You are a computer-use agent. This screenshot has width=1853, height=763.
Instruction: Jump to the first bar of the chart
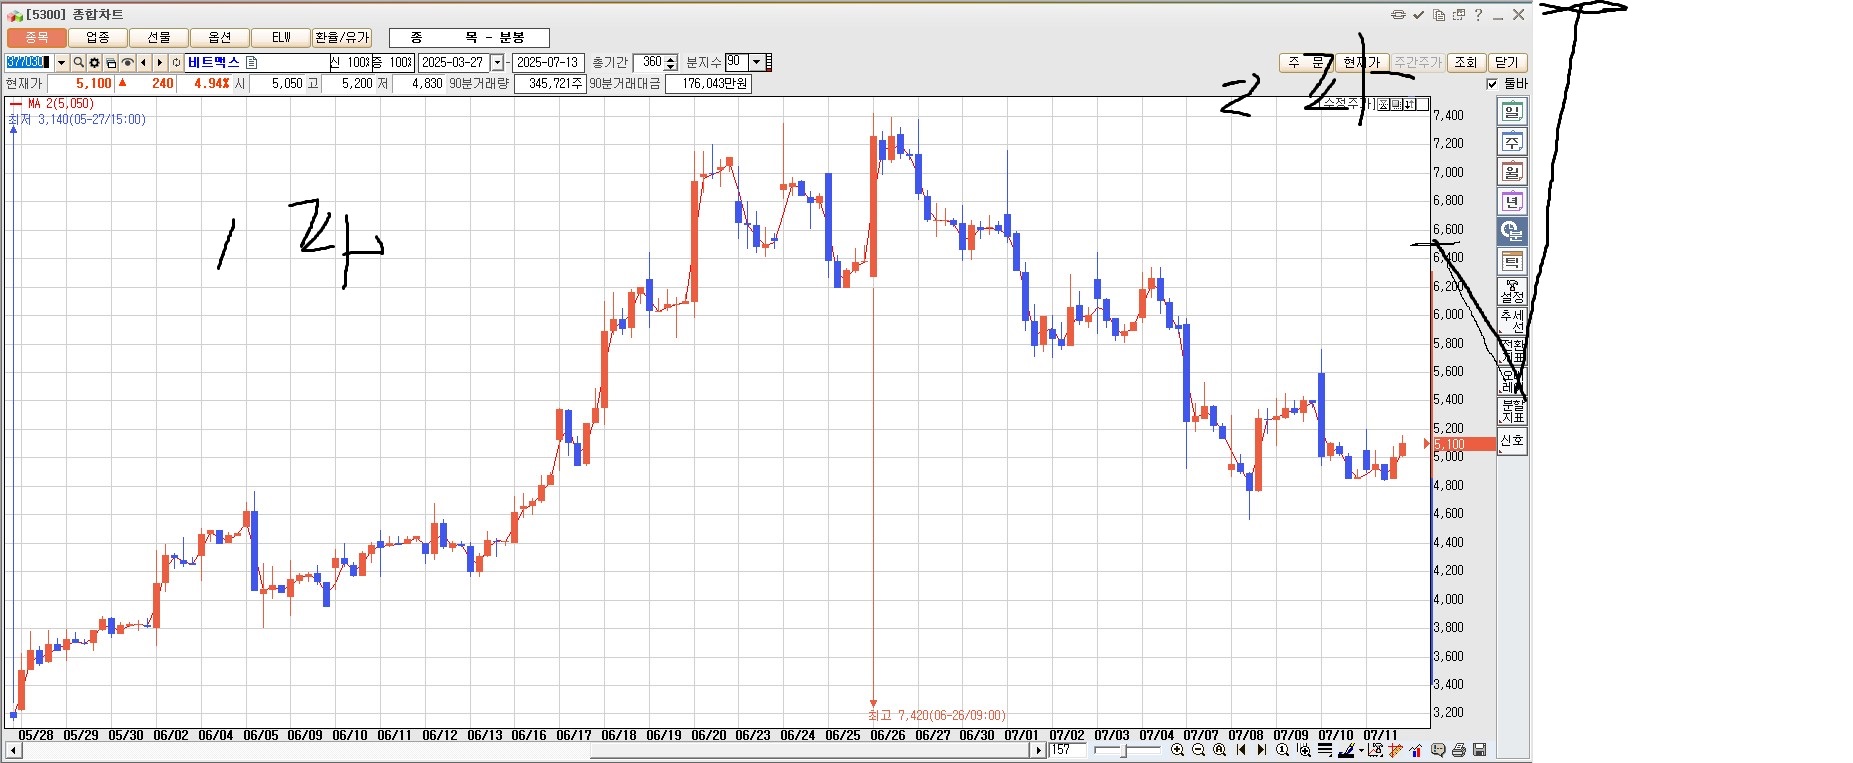pyautogui.click(x=1241, y=750)
